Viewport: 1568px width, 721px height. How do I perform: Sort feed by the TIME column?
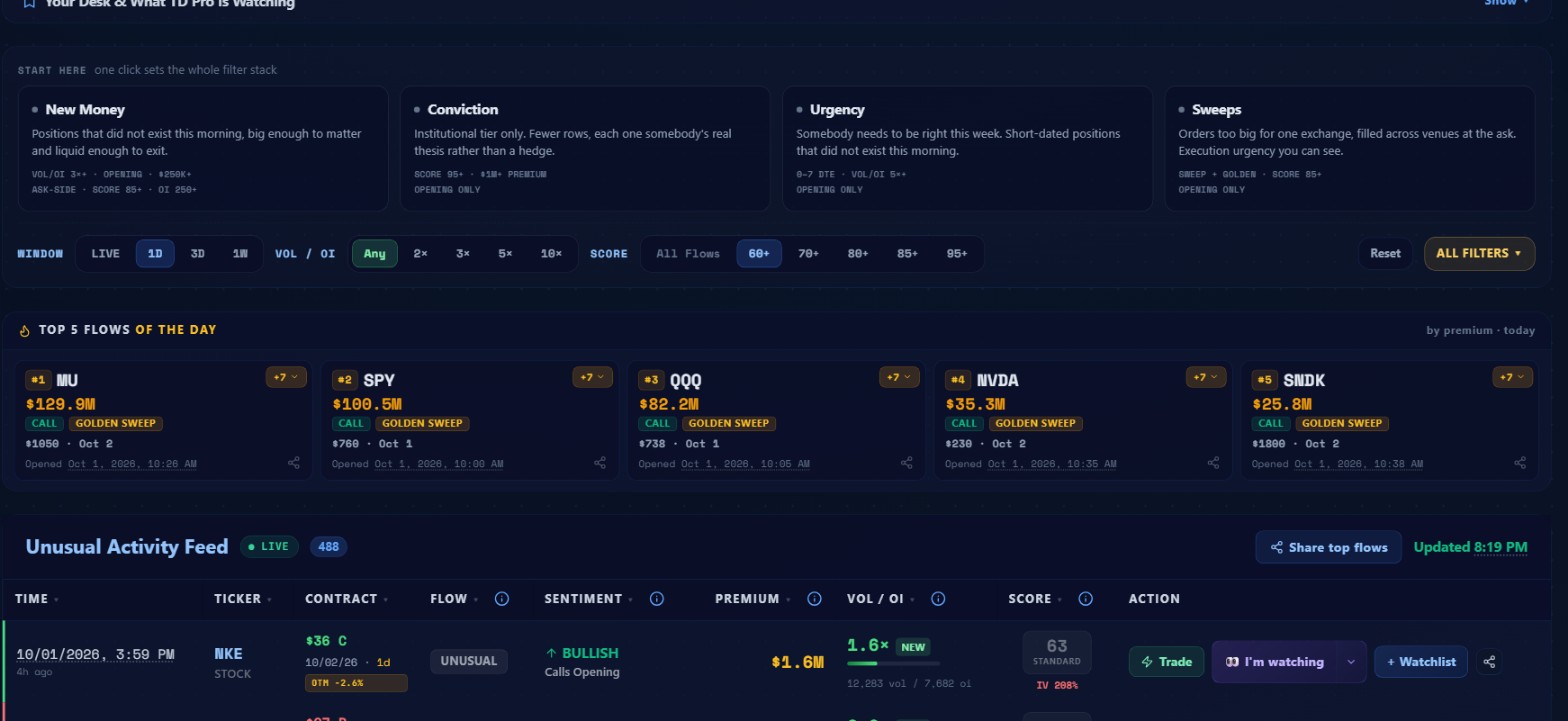coord(36,599)
